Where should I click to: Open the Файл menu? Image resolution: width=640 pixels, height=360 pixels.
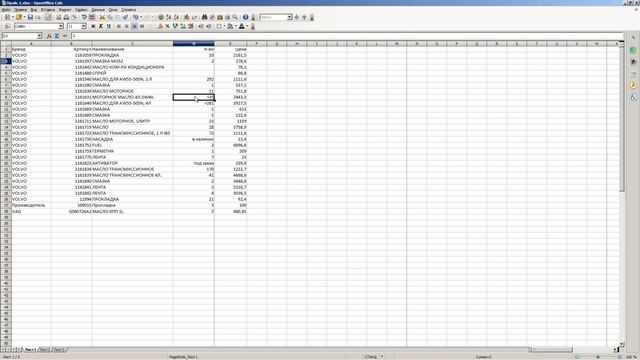pyautogui.click(x=6, y=9)
